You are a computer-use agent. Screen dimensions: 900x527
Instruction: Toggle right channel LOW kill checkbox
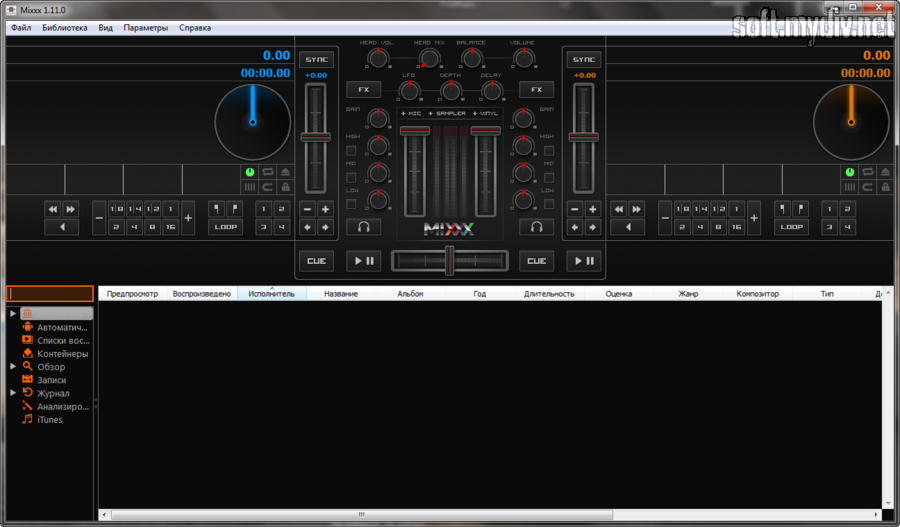[x=549, y=204]
